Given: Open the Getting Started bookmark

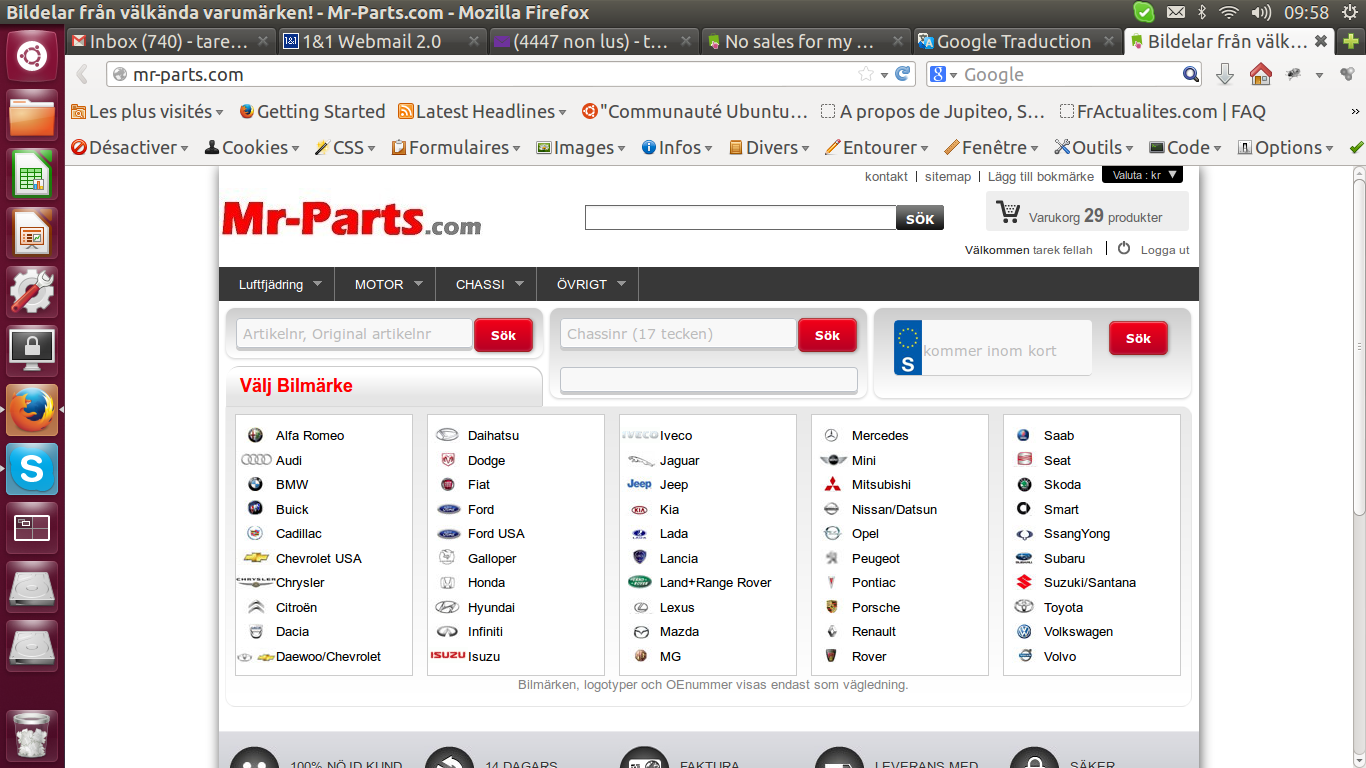Looking at the screenshot, I should [312, 111].
